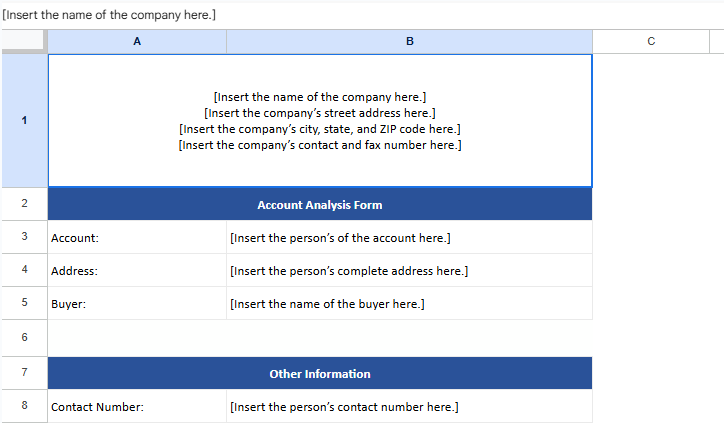This screenshot has width=724, height=423.
Task: Select row 6 header
Action: pyautogui.click(x=24, y=337)
